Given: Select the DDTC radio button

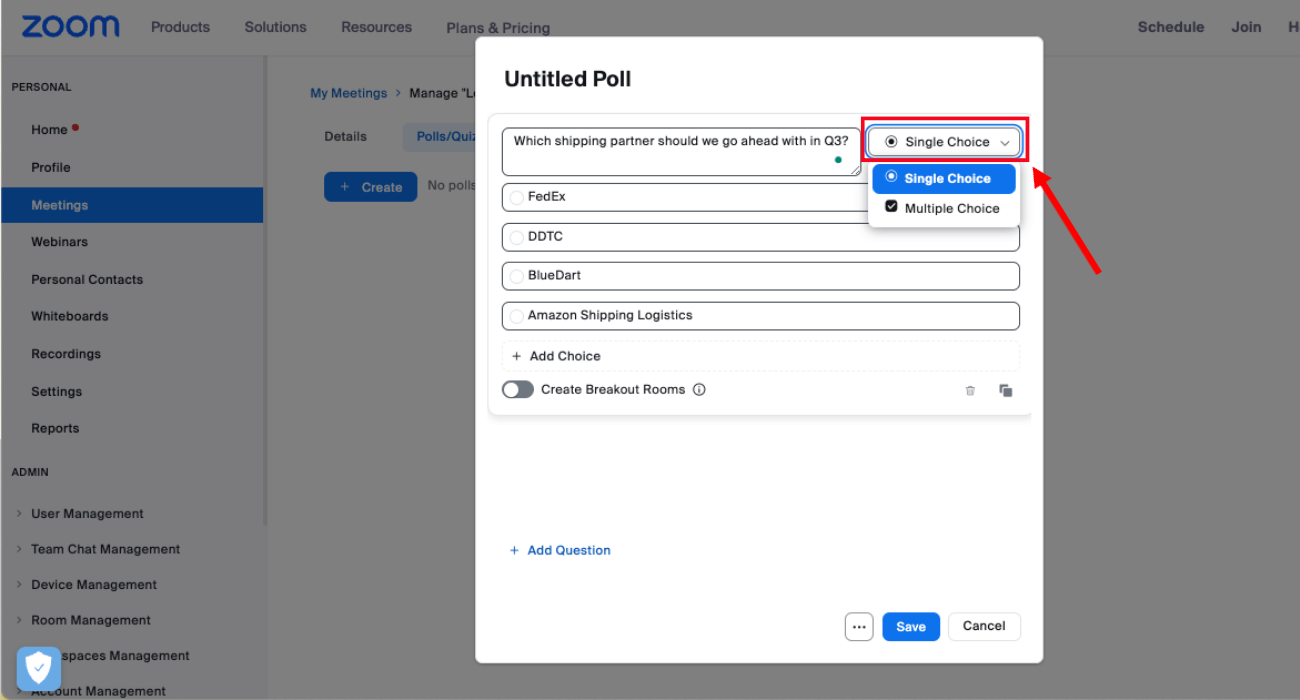Looking at the screenshot, I should (516, 238).
